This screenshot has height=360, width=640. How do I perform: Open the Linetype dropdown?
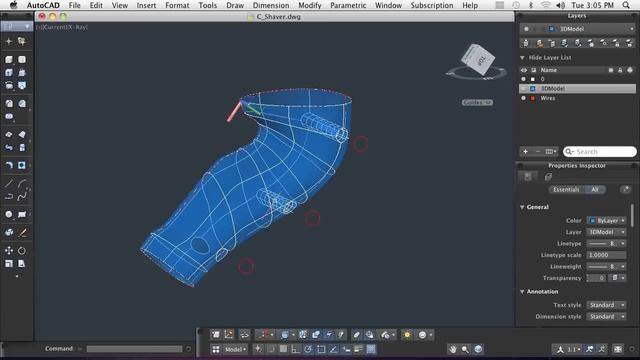[606, 243]
